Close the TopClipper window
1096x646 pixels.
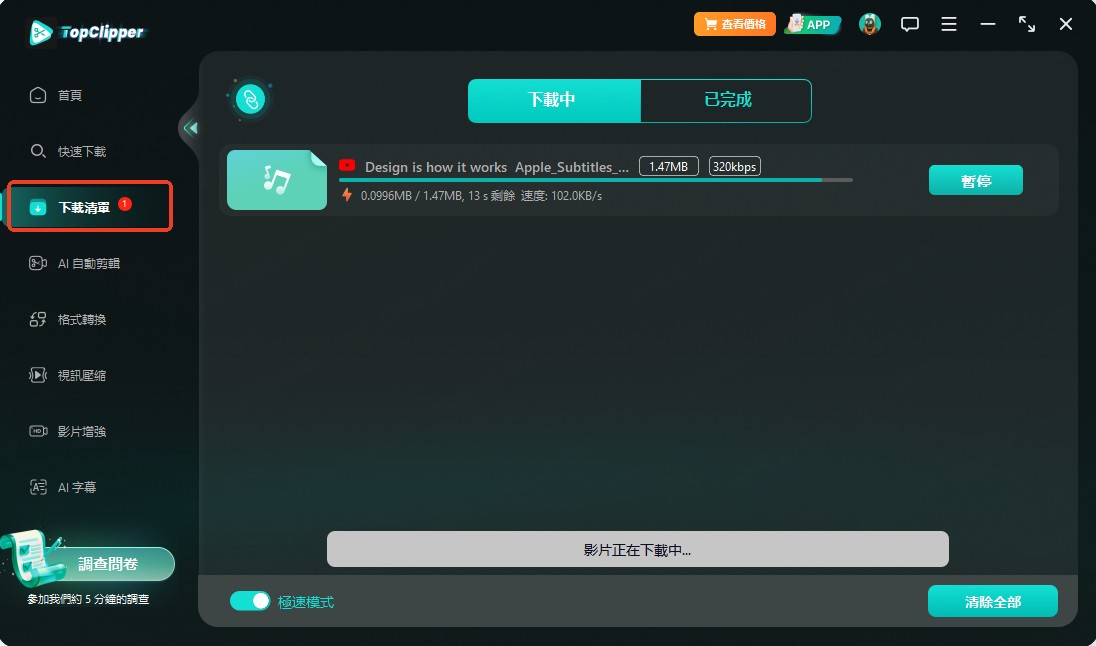tap(1066, 24)
